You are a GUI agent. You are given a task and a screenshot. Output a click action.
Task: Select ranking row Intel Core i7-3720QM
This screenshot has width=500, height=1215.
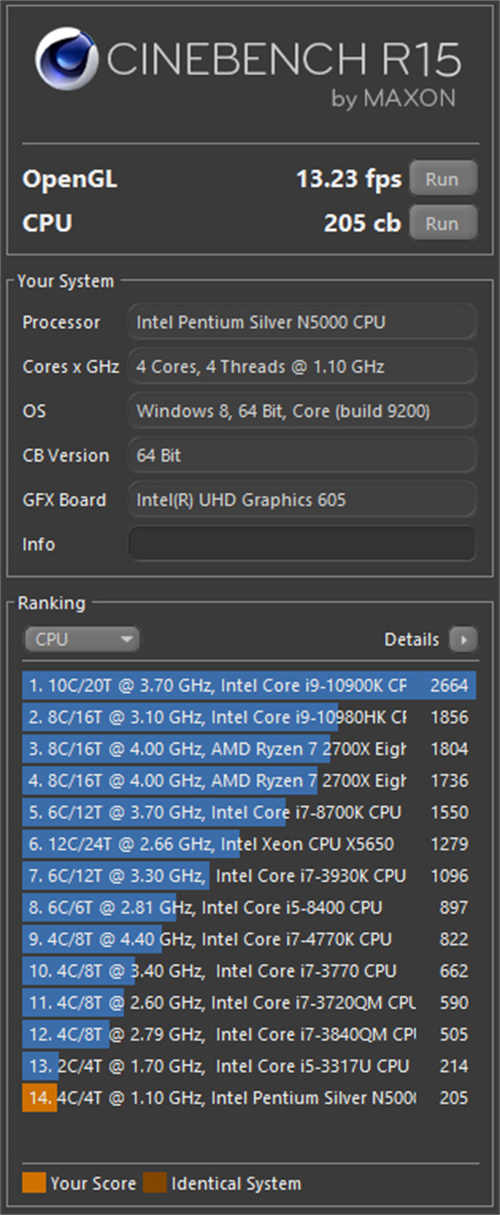click(249, 1002)
